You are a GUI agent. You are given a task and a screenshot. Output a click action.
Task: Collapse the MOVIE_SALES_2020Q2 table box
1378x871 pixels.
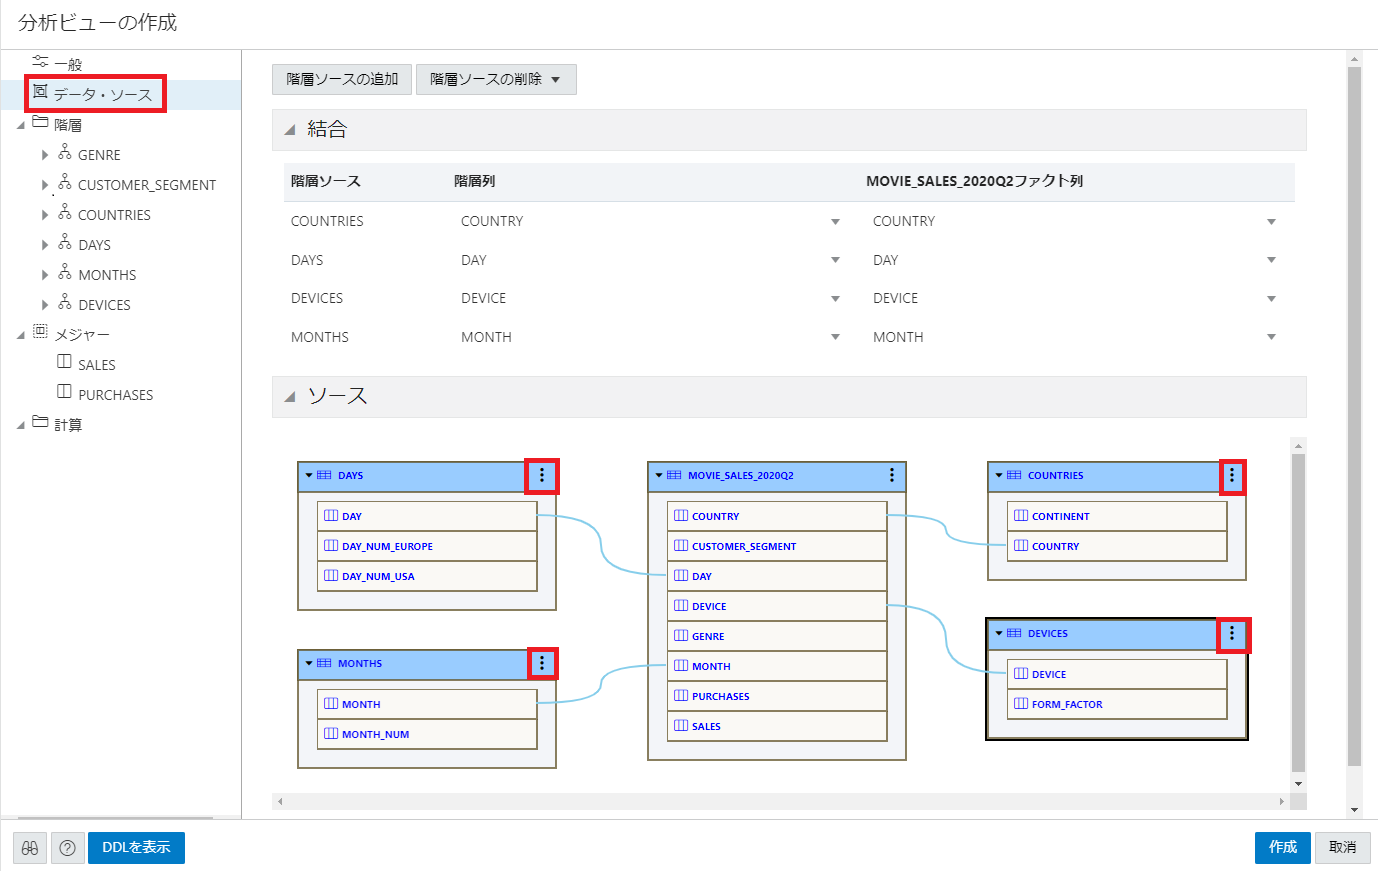[659, 476]
